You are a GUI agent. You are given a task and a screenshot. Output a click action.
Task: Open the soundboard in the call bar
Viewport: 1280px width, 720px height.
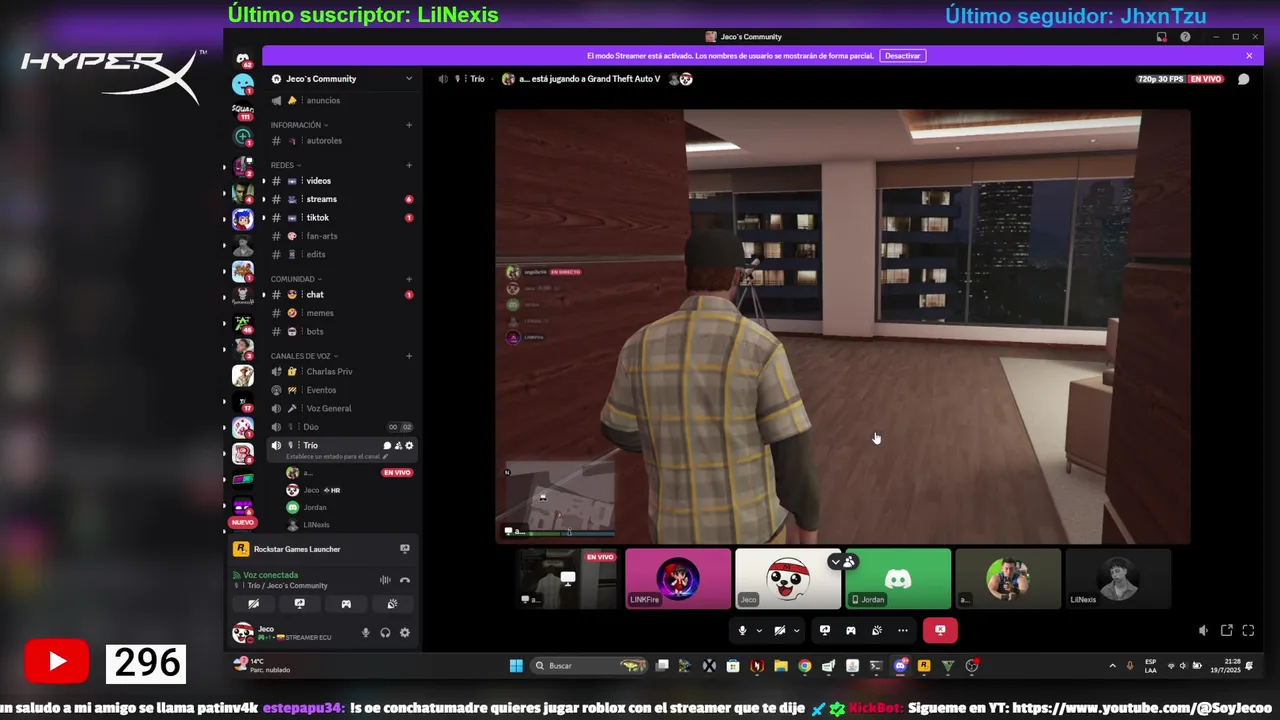877,630
